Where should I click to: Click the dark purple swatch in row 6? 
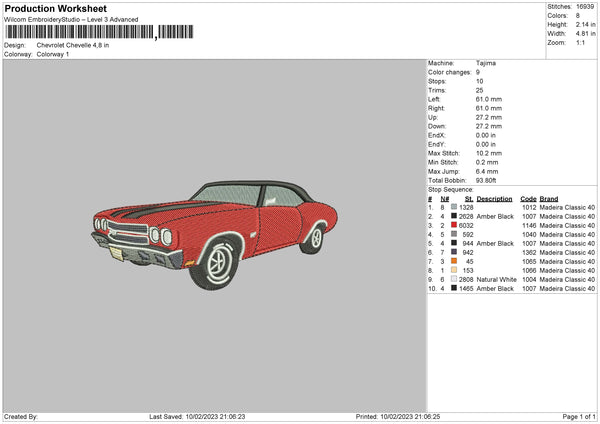tap(454, 252)
